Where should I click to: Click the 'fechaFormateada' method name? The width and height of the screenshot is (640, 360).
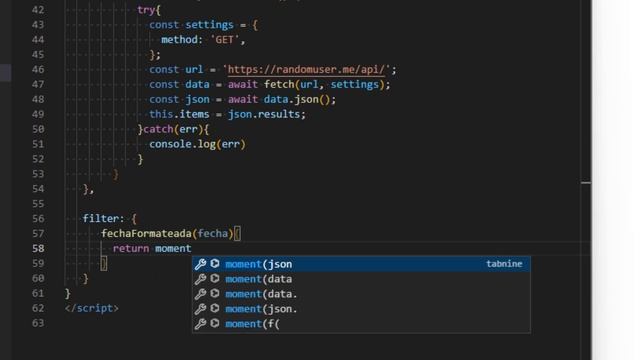point(146,233)
